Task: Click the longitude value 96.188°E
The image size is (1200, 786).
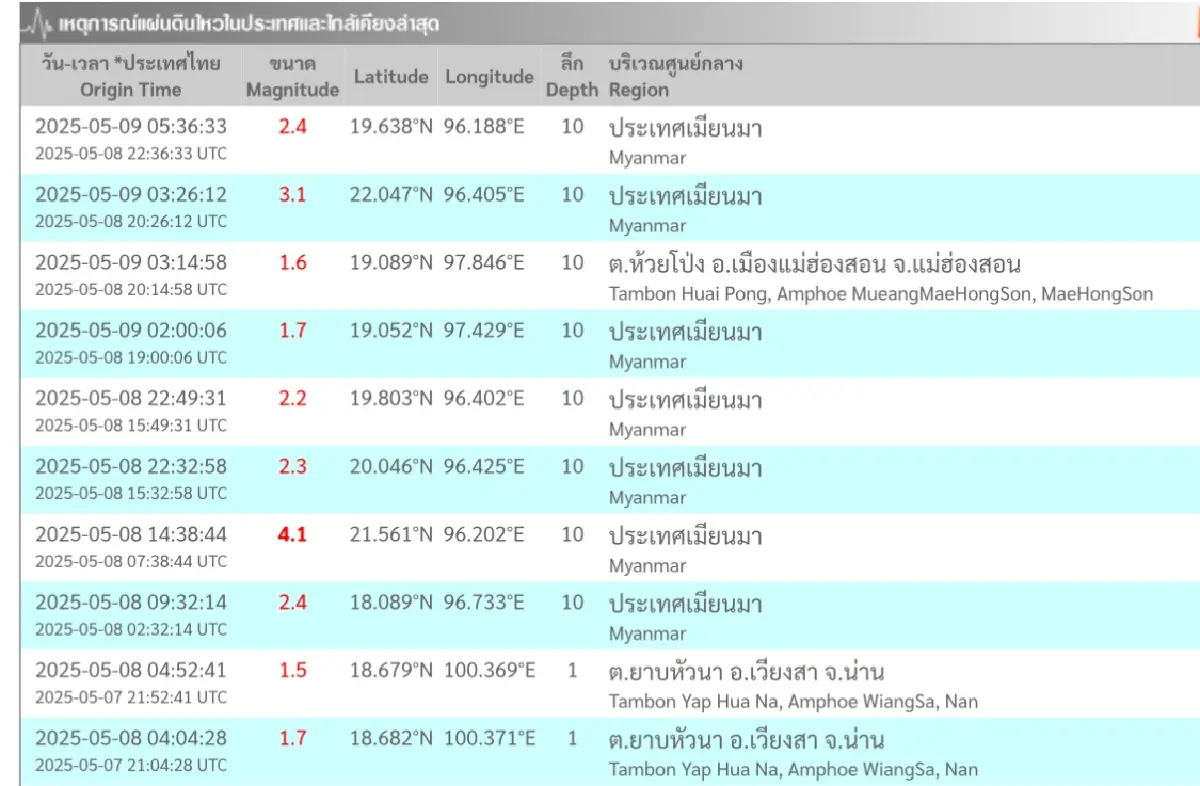Action: (x=489, y=127)
